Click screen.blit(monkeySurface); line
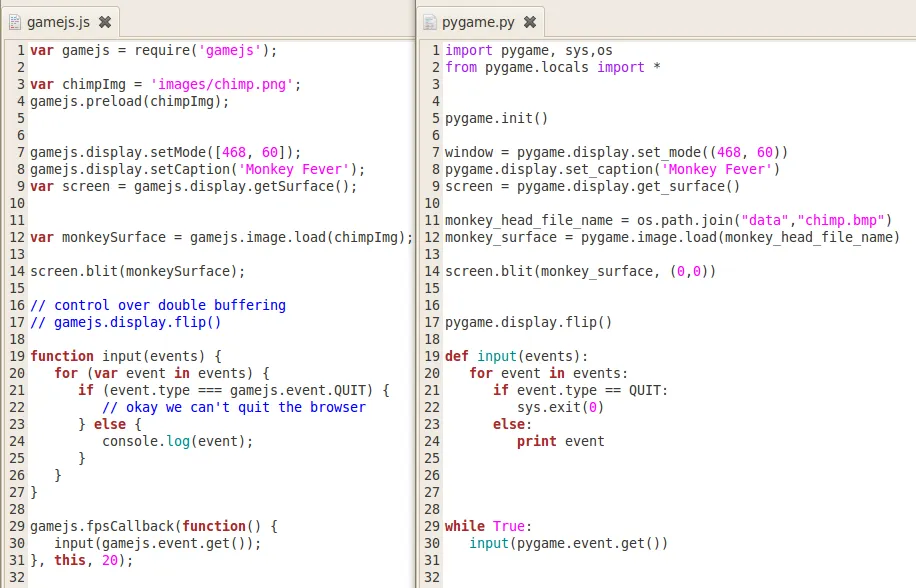This screenshot has width=916, height=588. 138,271
